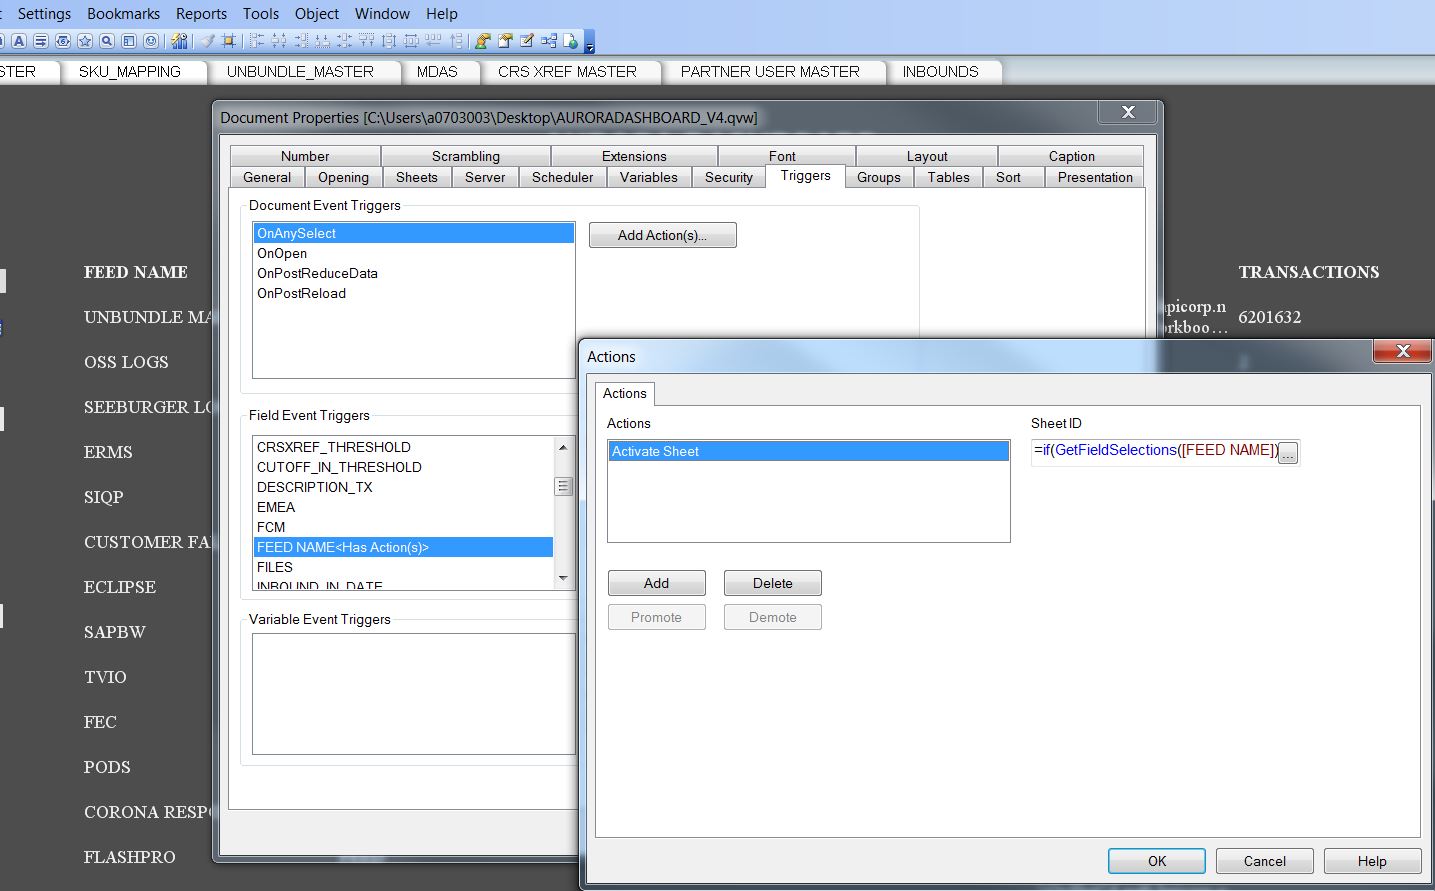Click the Center Vertically toolbar icon
Screen dimensions: 1435x891
point(345,41)
